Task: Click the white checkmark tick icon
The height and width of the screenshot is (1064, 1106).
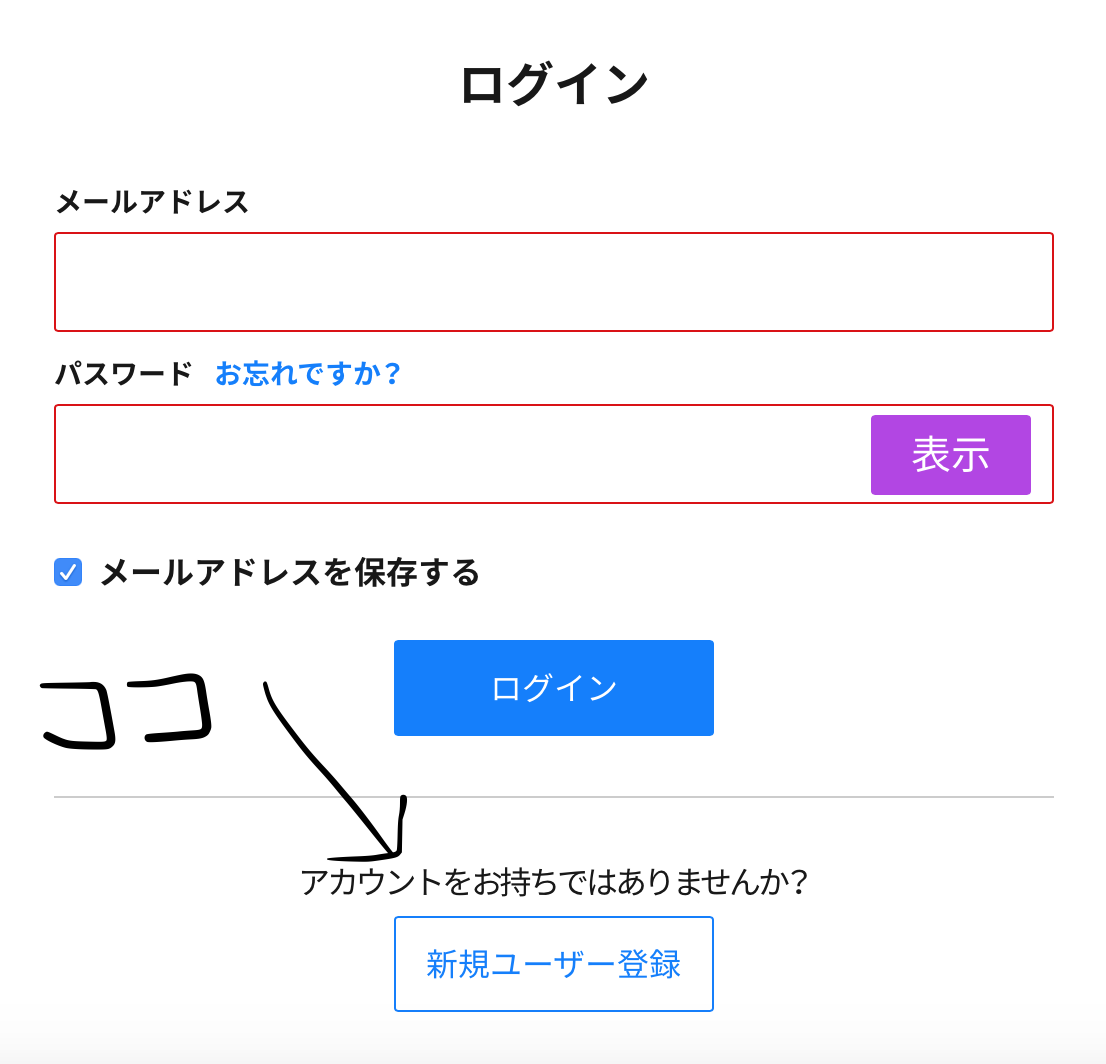Action: [68, 572]
